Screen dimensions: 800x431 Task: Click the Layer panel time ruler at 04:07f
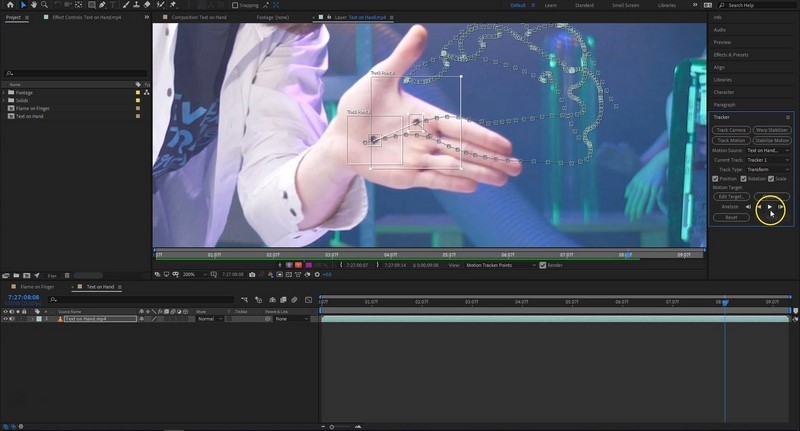(x=389, y=255)
